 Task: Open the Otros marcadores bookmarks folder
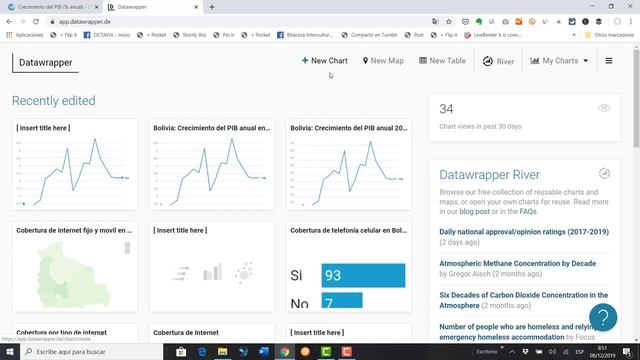(x=609, y=35)
